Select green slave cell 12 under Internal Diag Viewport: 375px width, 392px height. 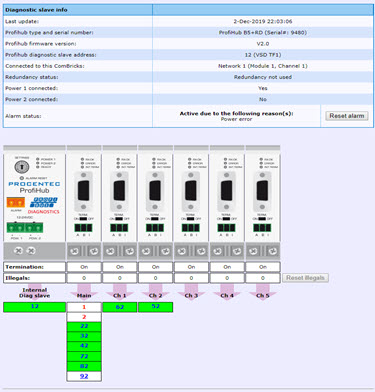34,307
